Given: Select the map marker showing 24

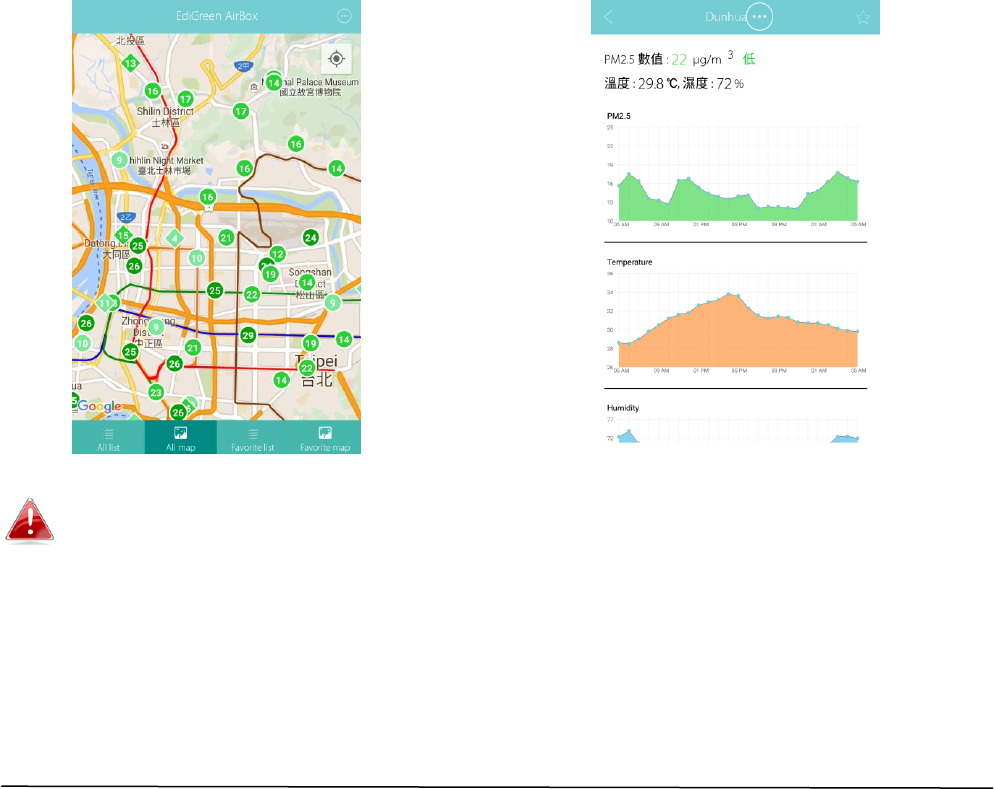Looking at the screenshot, I should click(x=310, y=238).
